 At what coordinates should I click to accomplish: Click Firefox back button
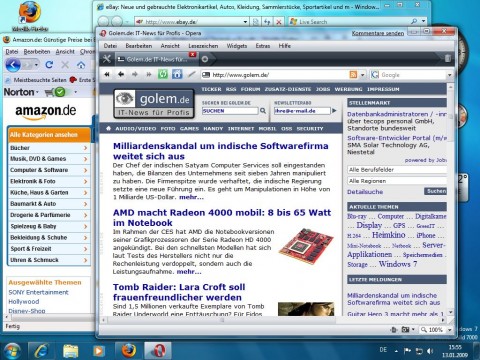(x=13, y=65)
